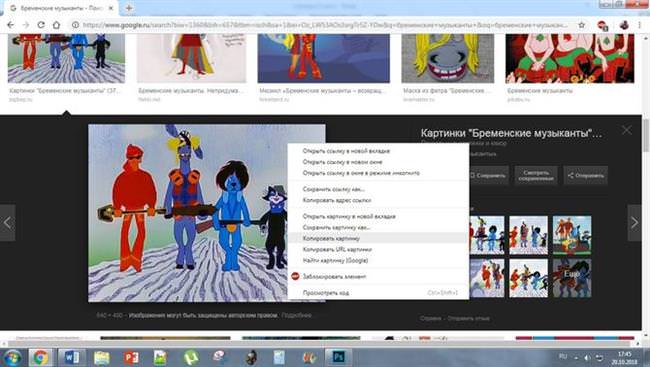Open Word from the taskbar
Image resolution: width=650 pixels, height=367 pixels.
[71, 357]
